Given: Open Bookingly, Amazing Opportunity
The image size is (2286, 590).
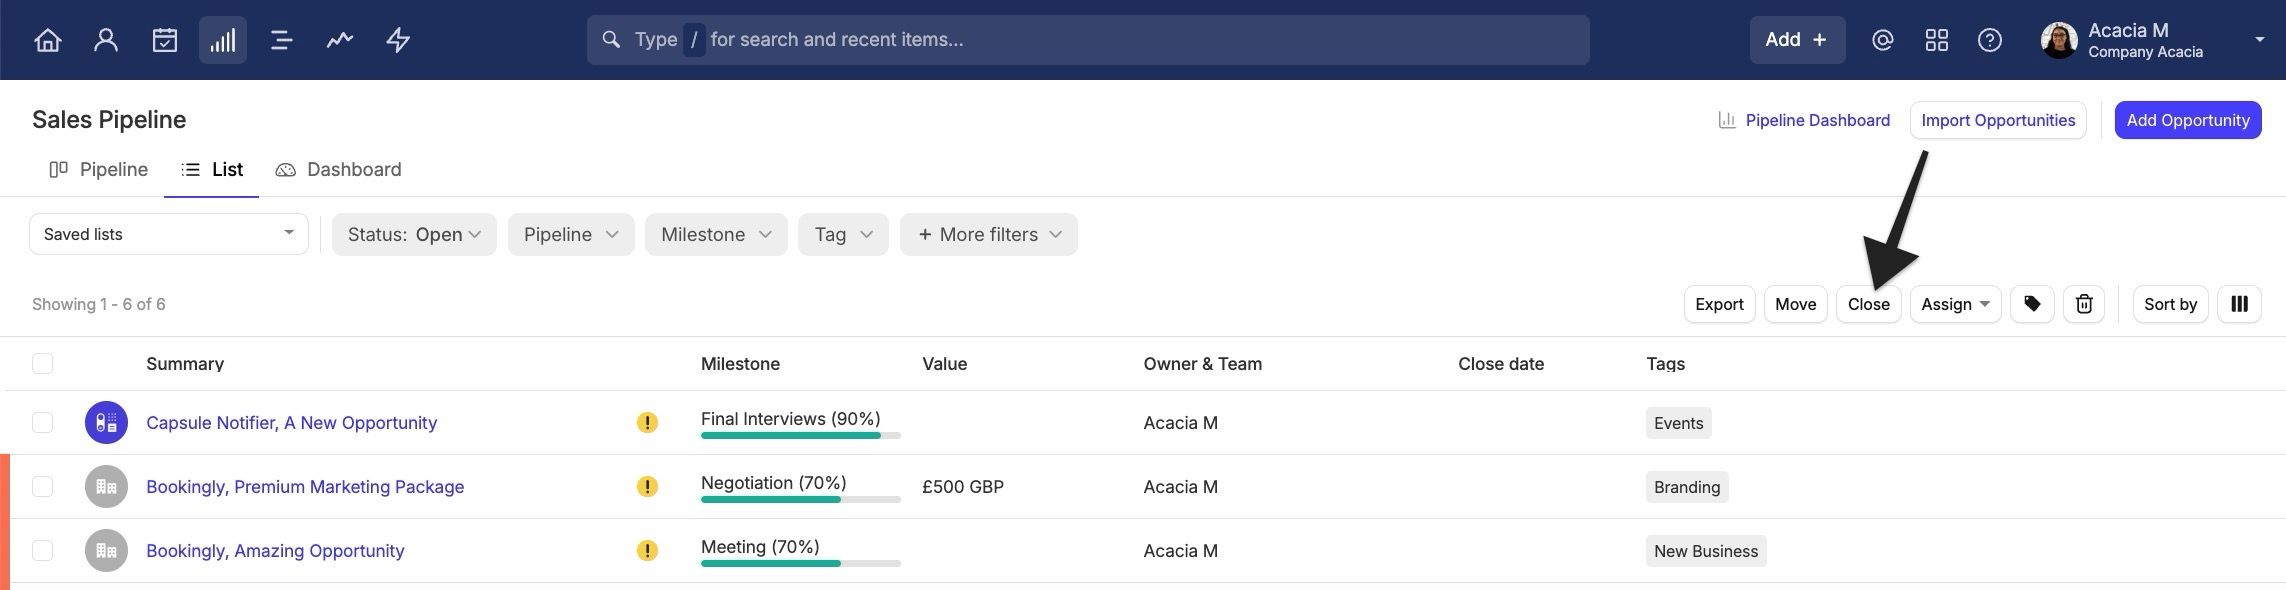Looking at the screenshot, I should tap(275, 550).
